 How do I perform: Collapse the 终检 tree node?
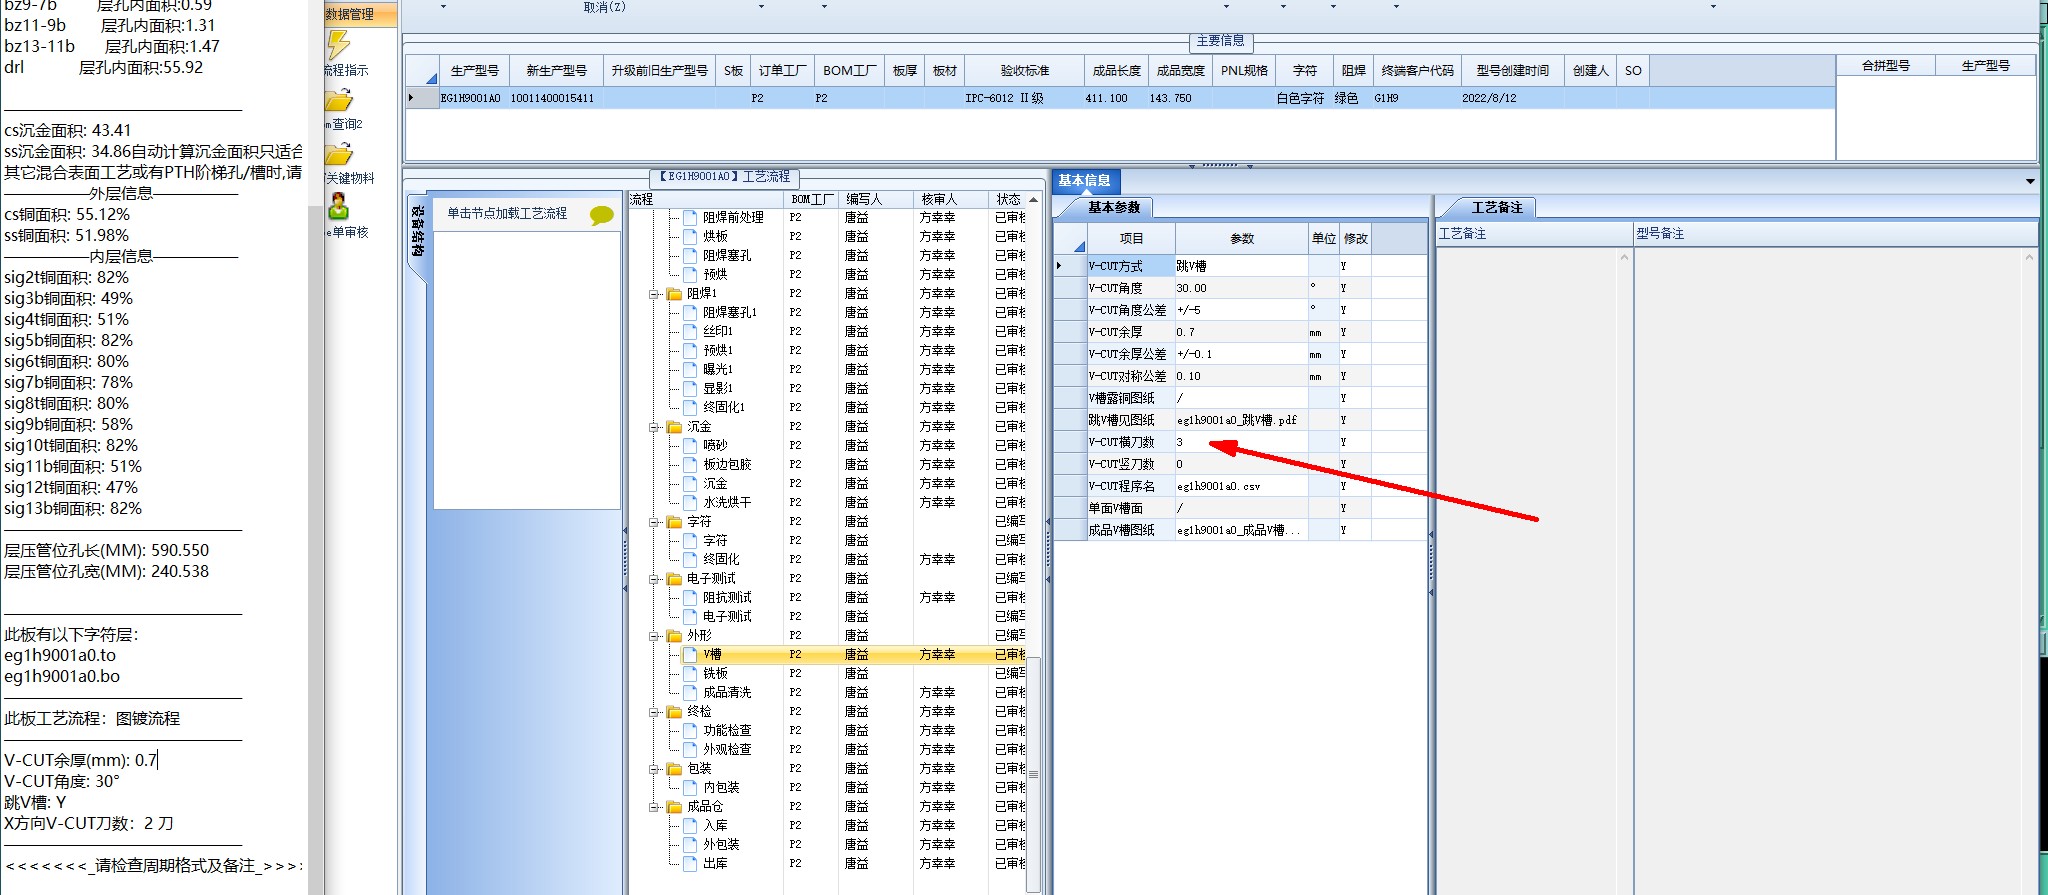655,712
